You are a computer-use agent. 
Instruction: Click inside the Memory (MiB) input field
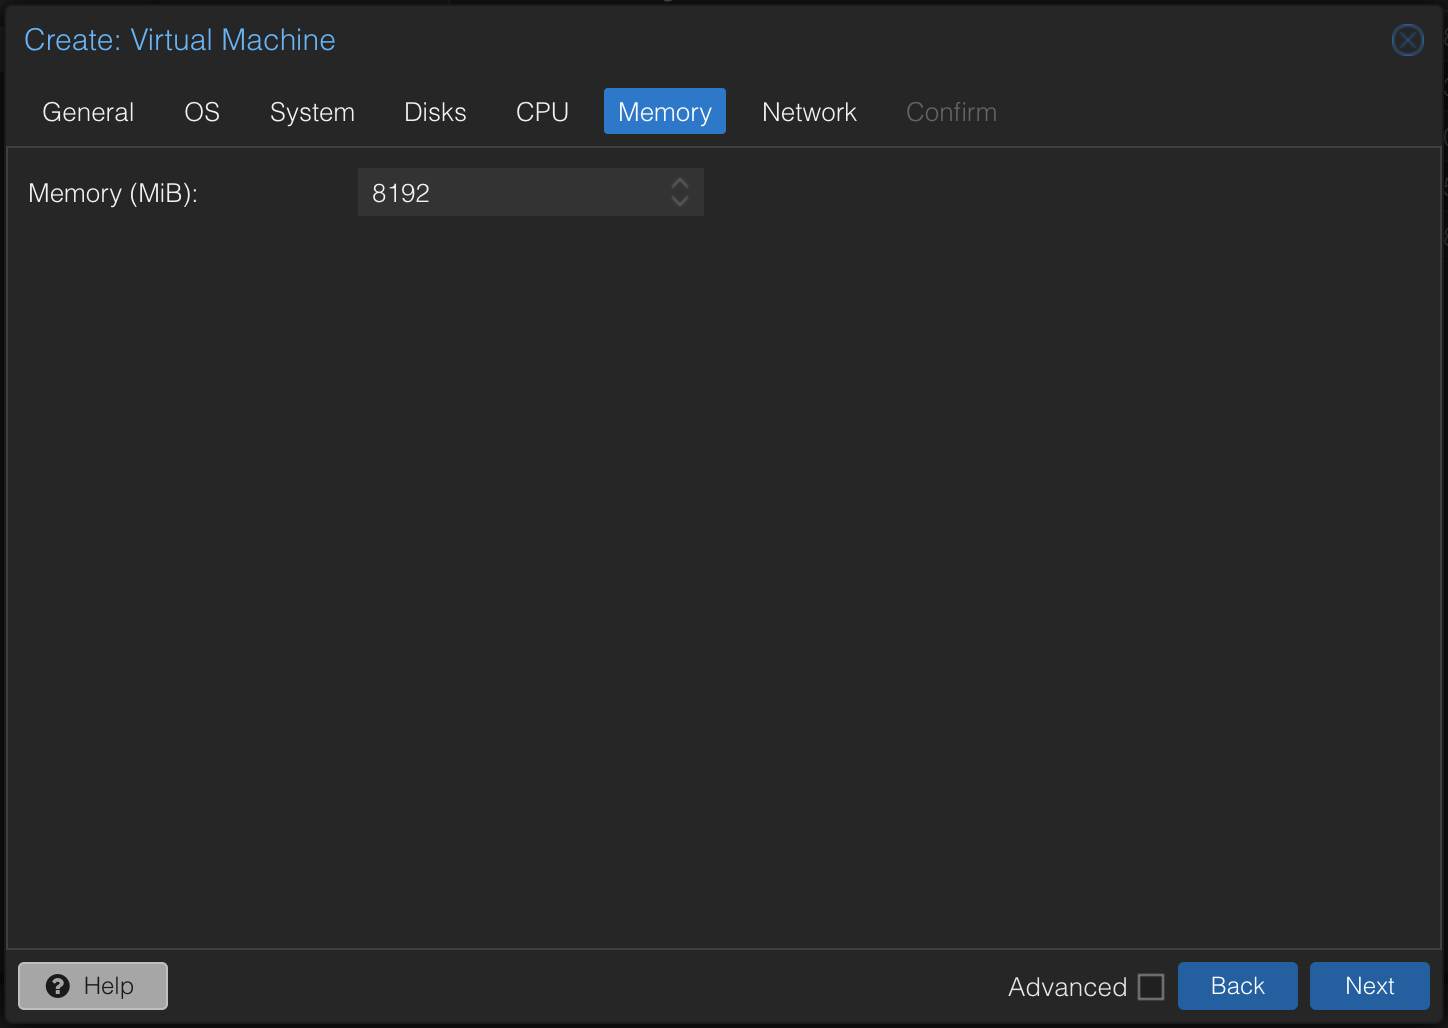[x=520, y=192]
